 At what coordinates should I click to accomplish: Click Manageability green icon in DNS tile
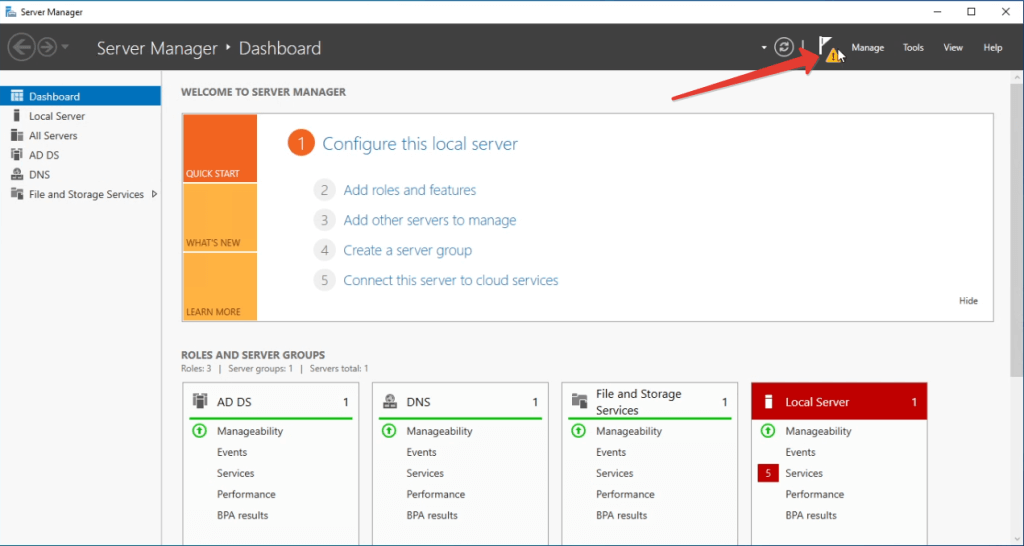[389, 431]
